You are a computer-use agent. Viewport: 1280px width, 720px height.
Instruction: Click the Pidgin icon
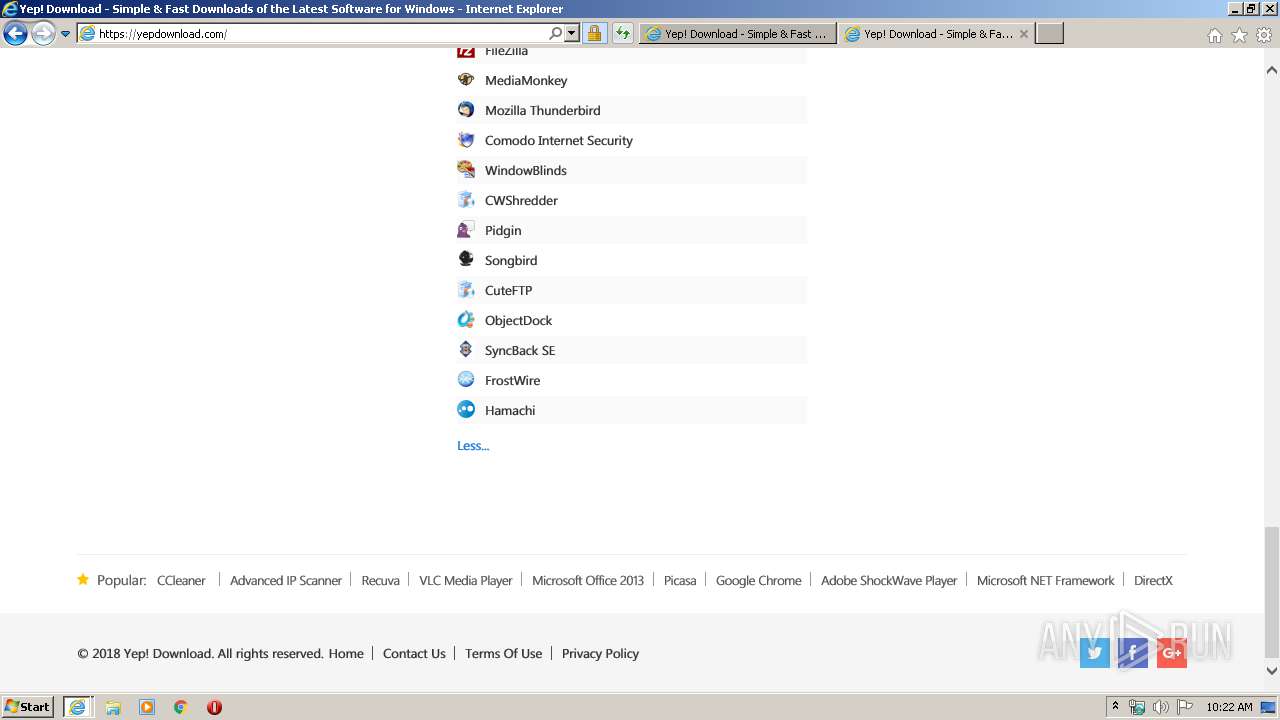pyautogui.click(x=466, y=230)
